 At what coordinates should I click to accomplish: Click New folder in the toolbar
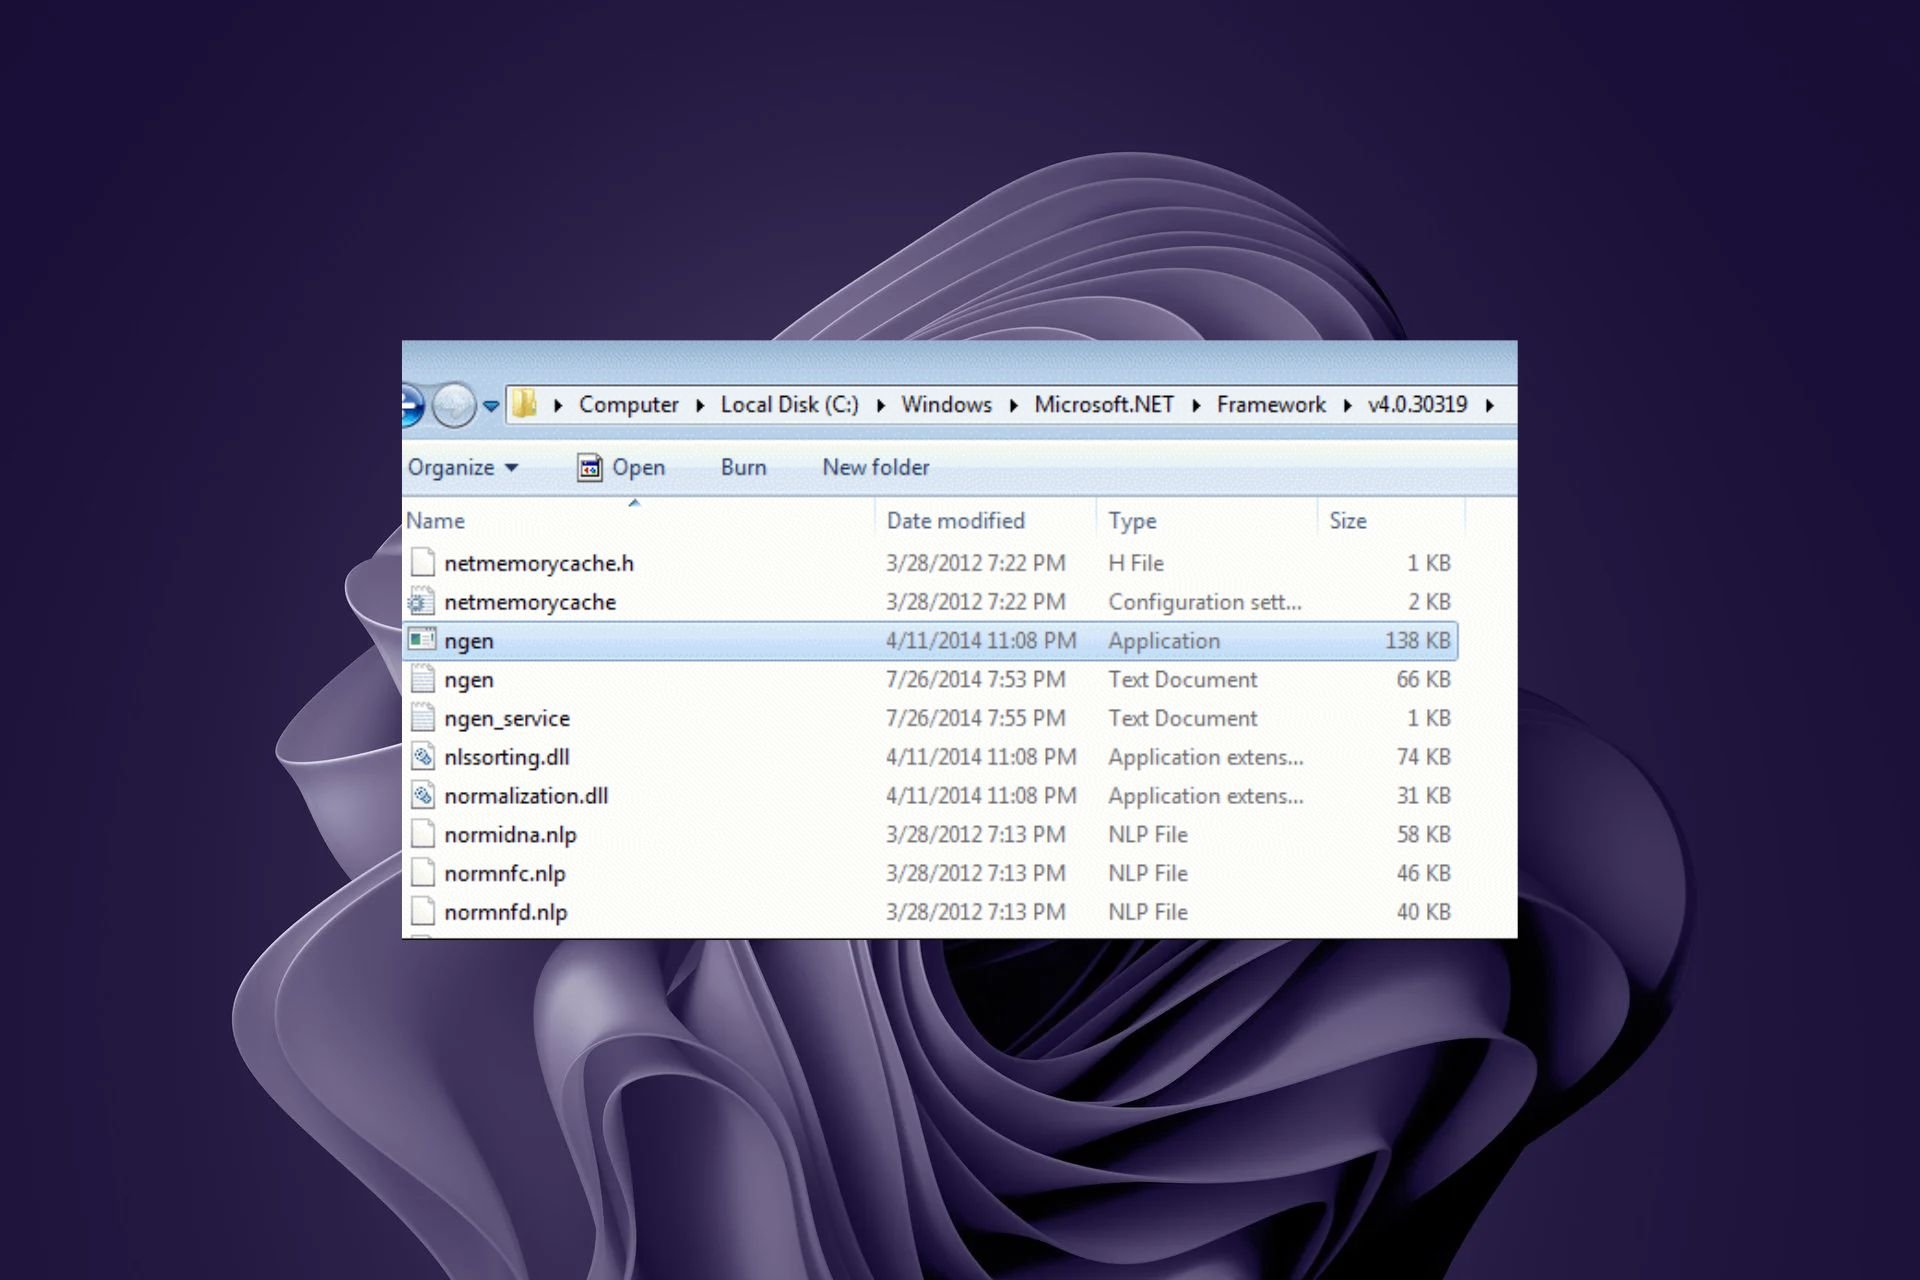(876, 467)
